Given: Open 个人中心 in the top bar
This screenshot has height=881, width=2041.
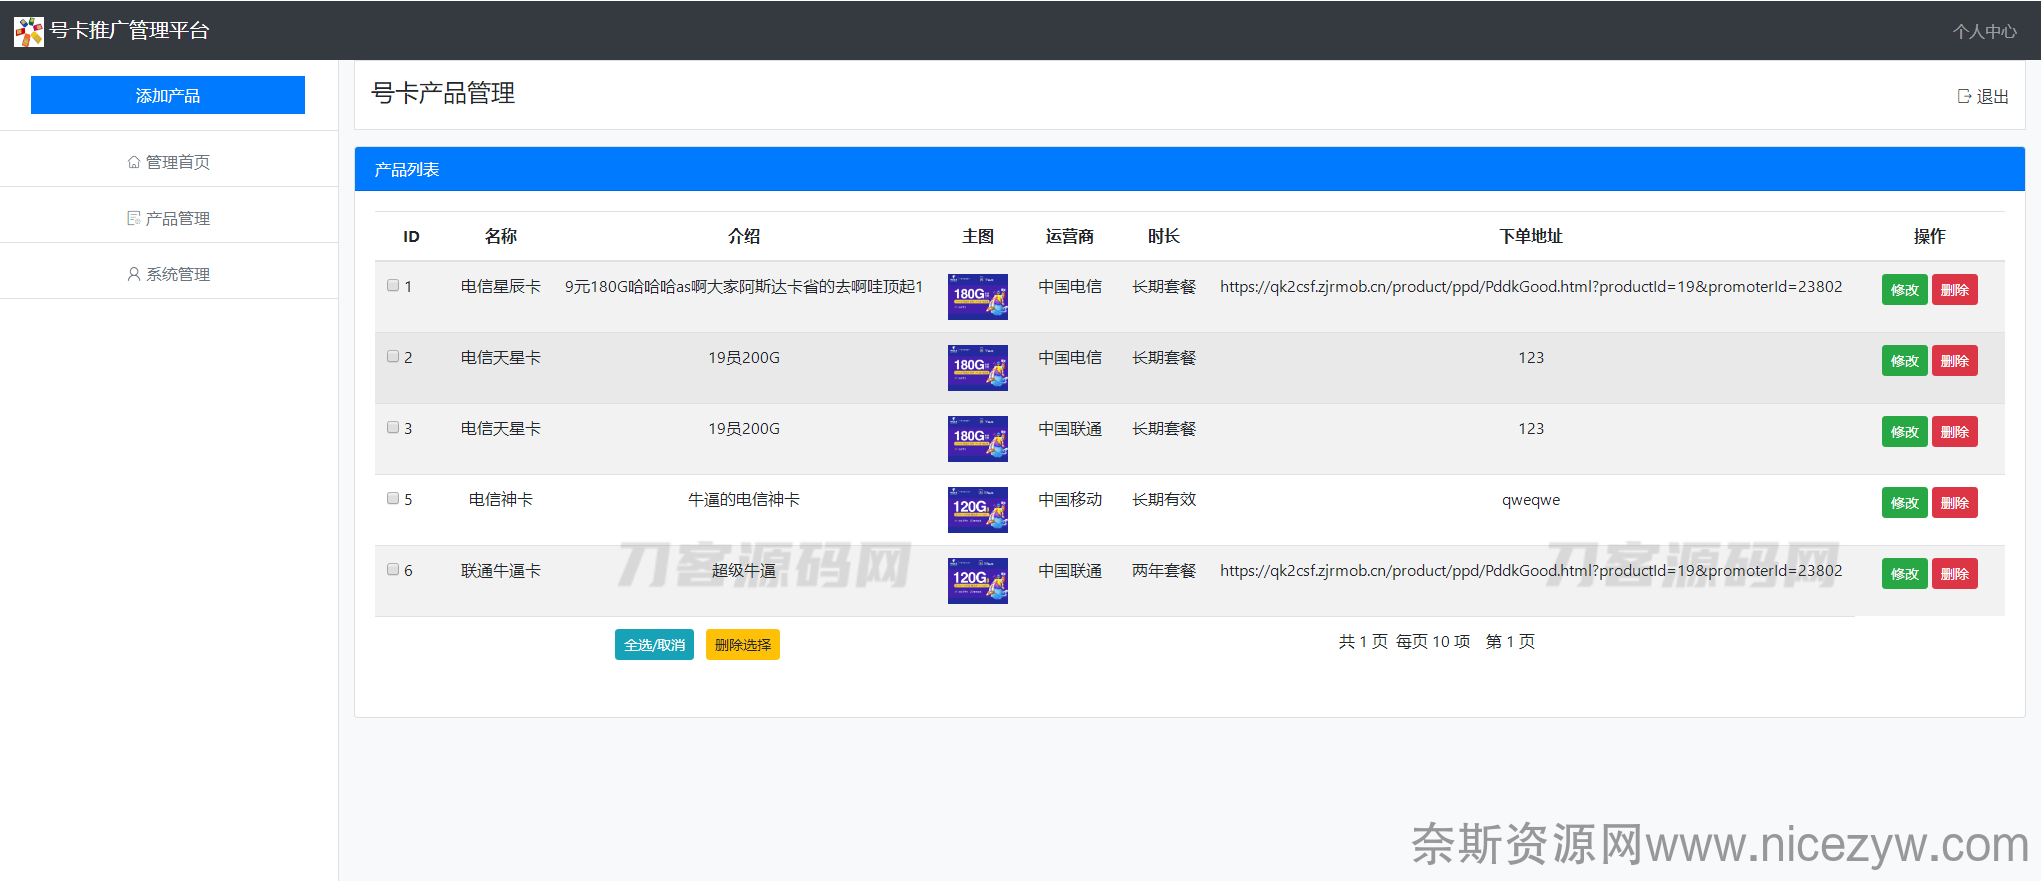Looking at the screenshot, I should 1985,31.
